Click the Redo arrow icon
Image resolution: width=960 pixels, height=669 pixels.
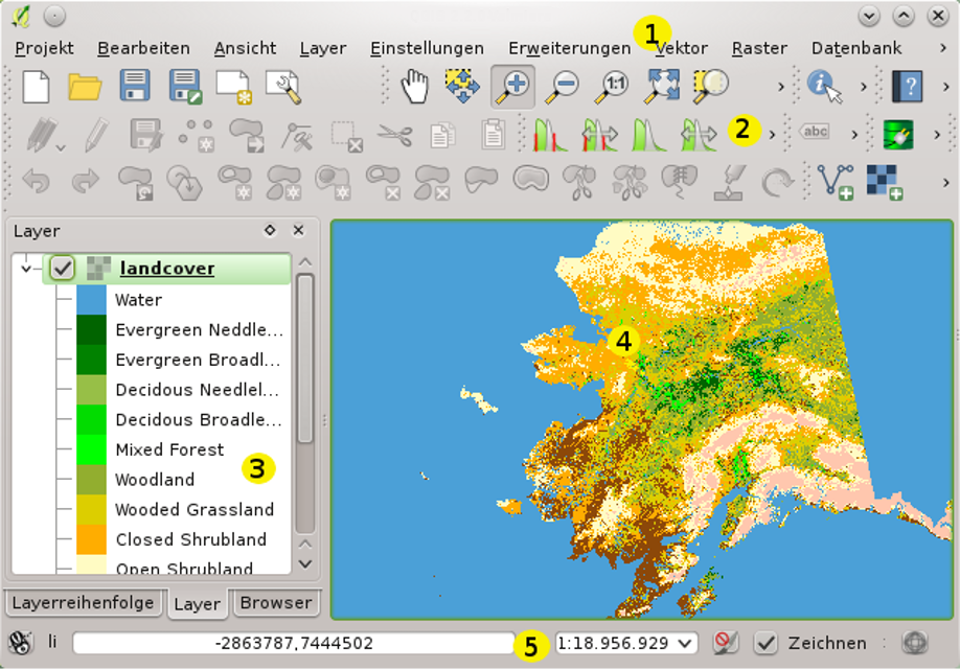coord(85,182)
